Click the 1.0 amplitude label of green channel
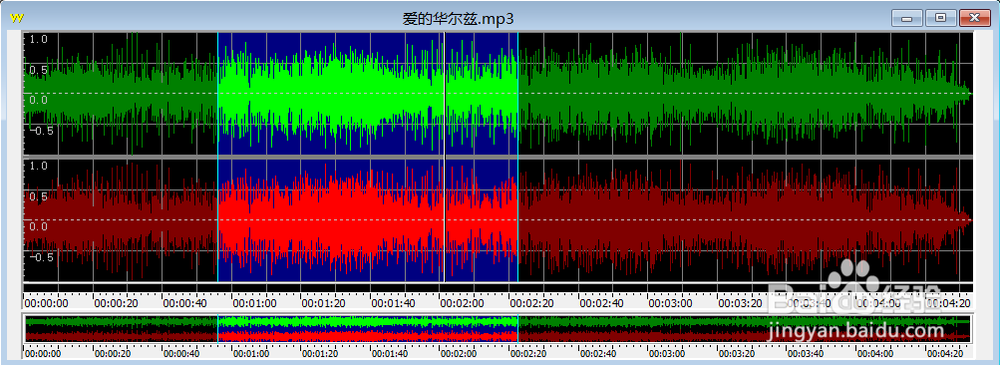This screenshot has width=1000, height=365. click(x=40, y=39)
